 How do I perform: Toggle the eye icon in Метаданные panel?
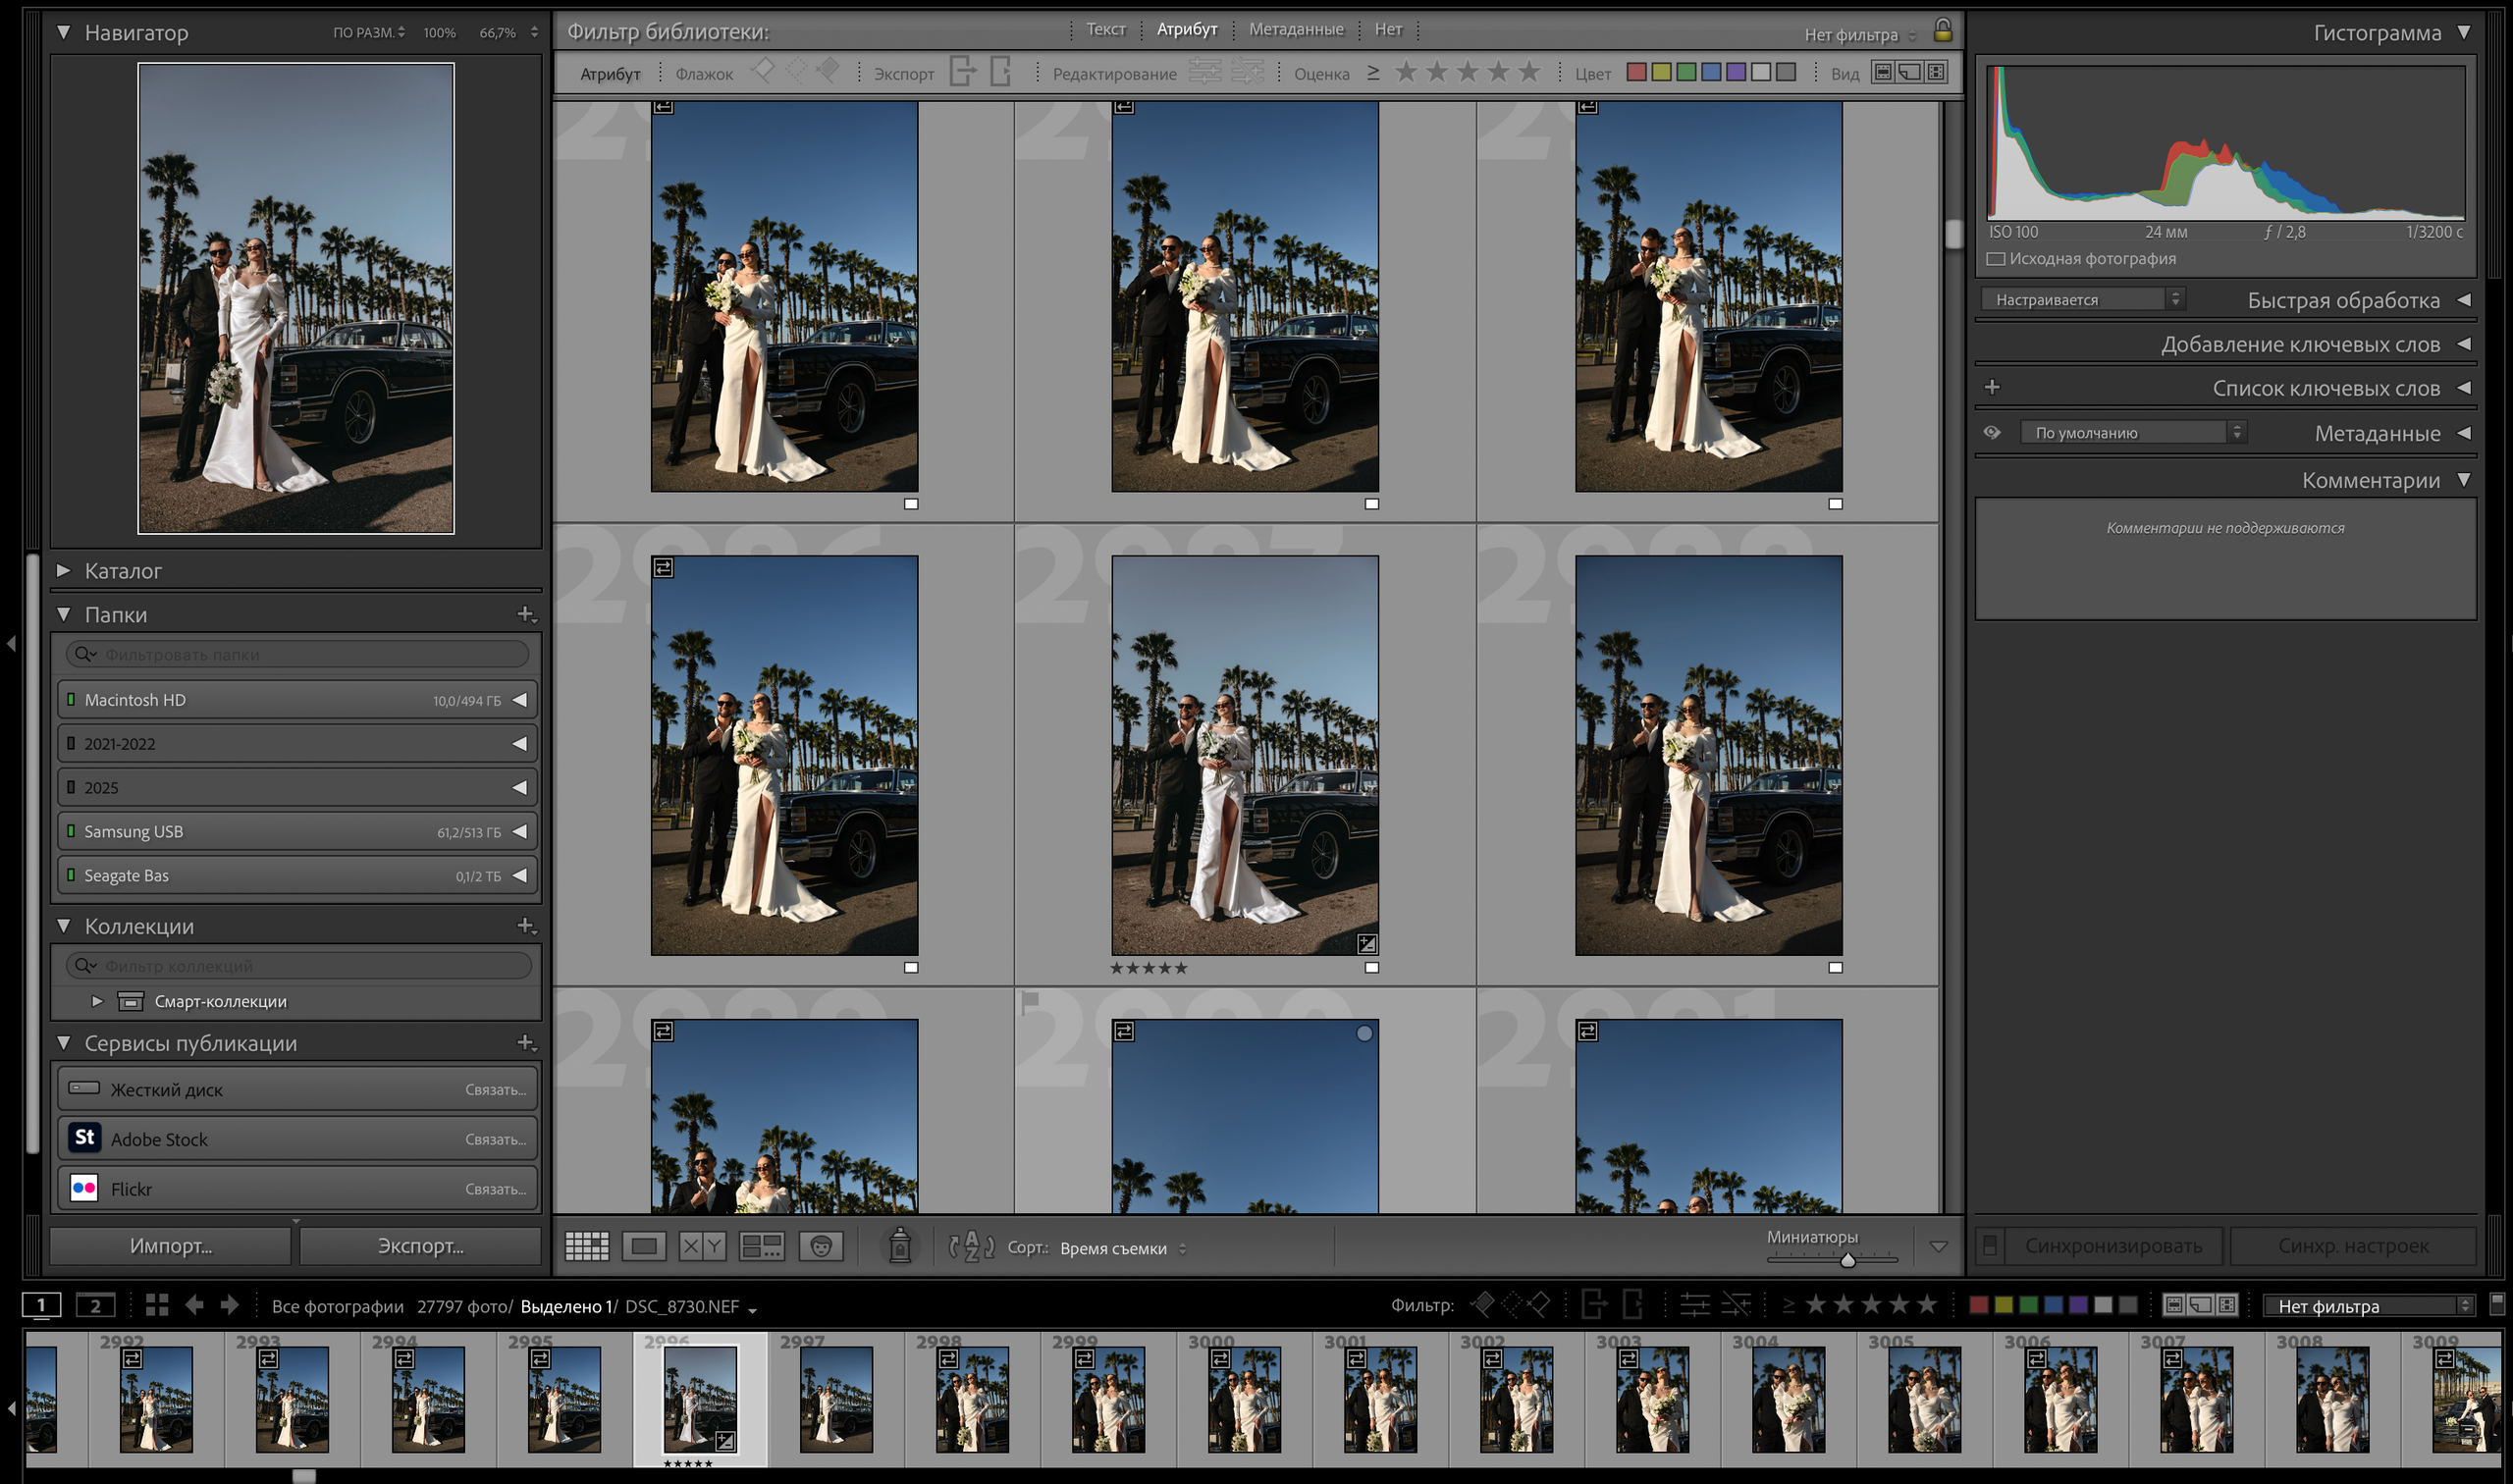pos(1992,433)
